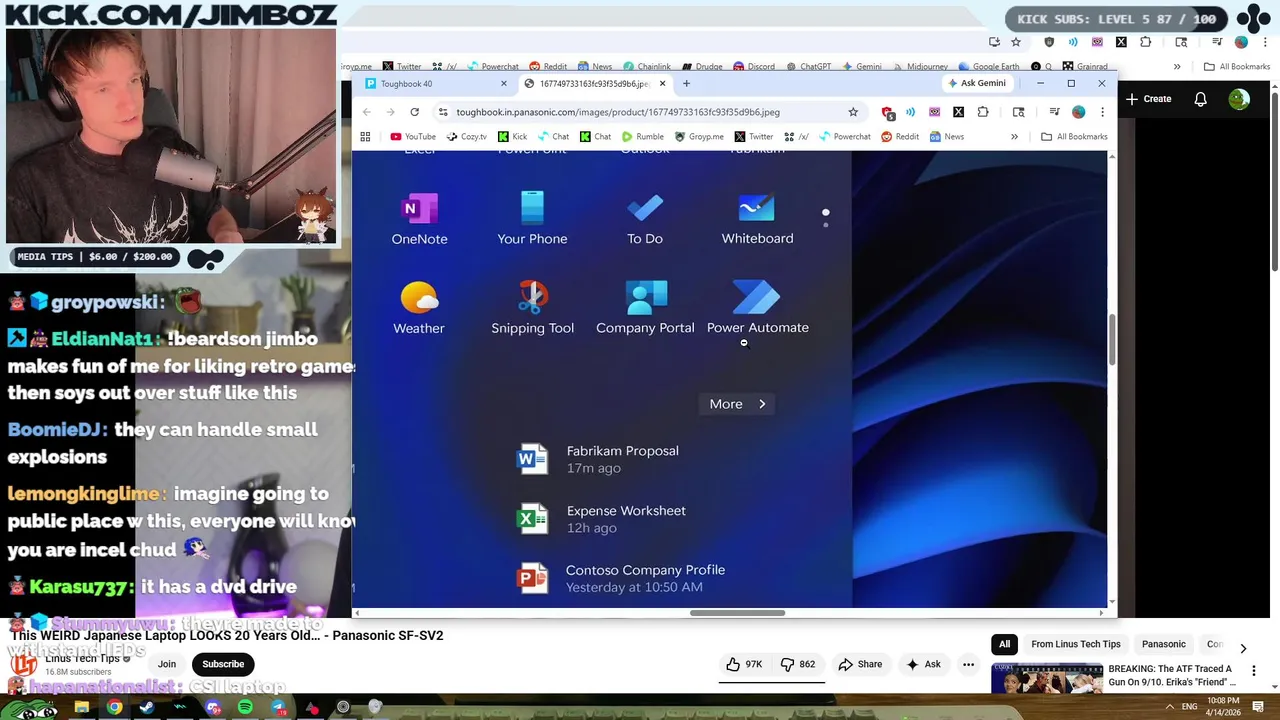The height and width of the screenshot is (720, 1280).
Task: Open the Google Earth bookmark
Action: (988, 67)
